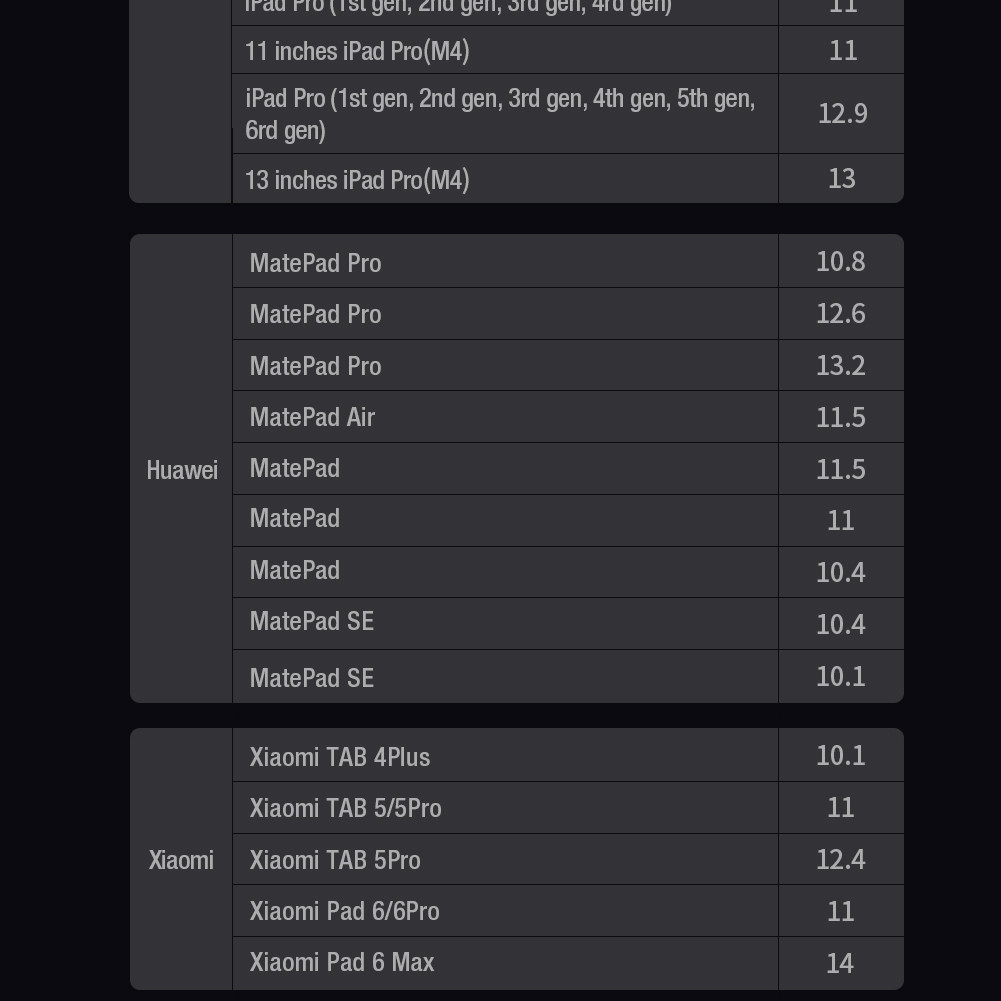
Task: Click the "11 inches iPad Pro(M4)" model cell
Action: click(357, 51)
